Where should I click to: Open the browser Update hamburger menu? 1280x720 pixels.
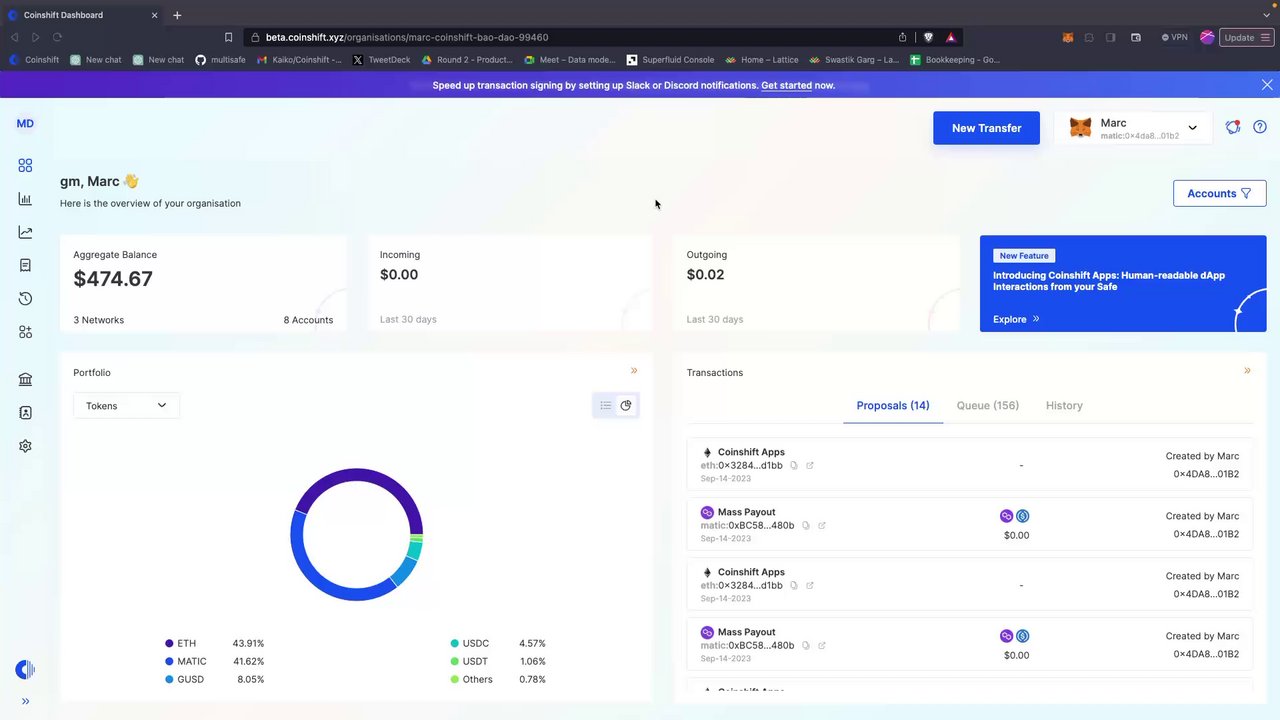(x=1247, y=37)
